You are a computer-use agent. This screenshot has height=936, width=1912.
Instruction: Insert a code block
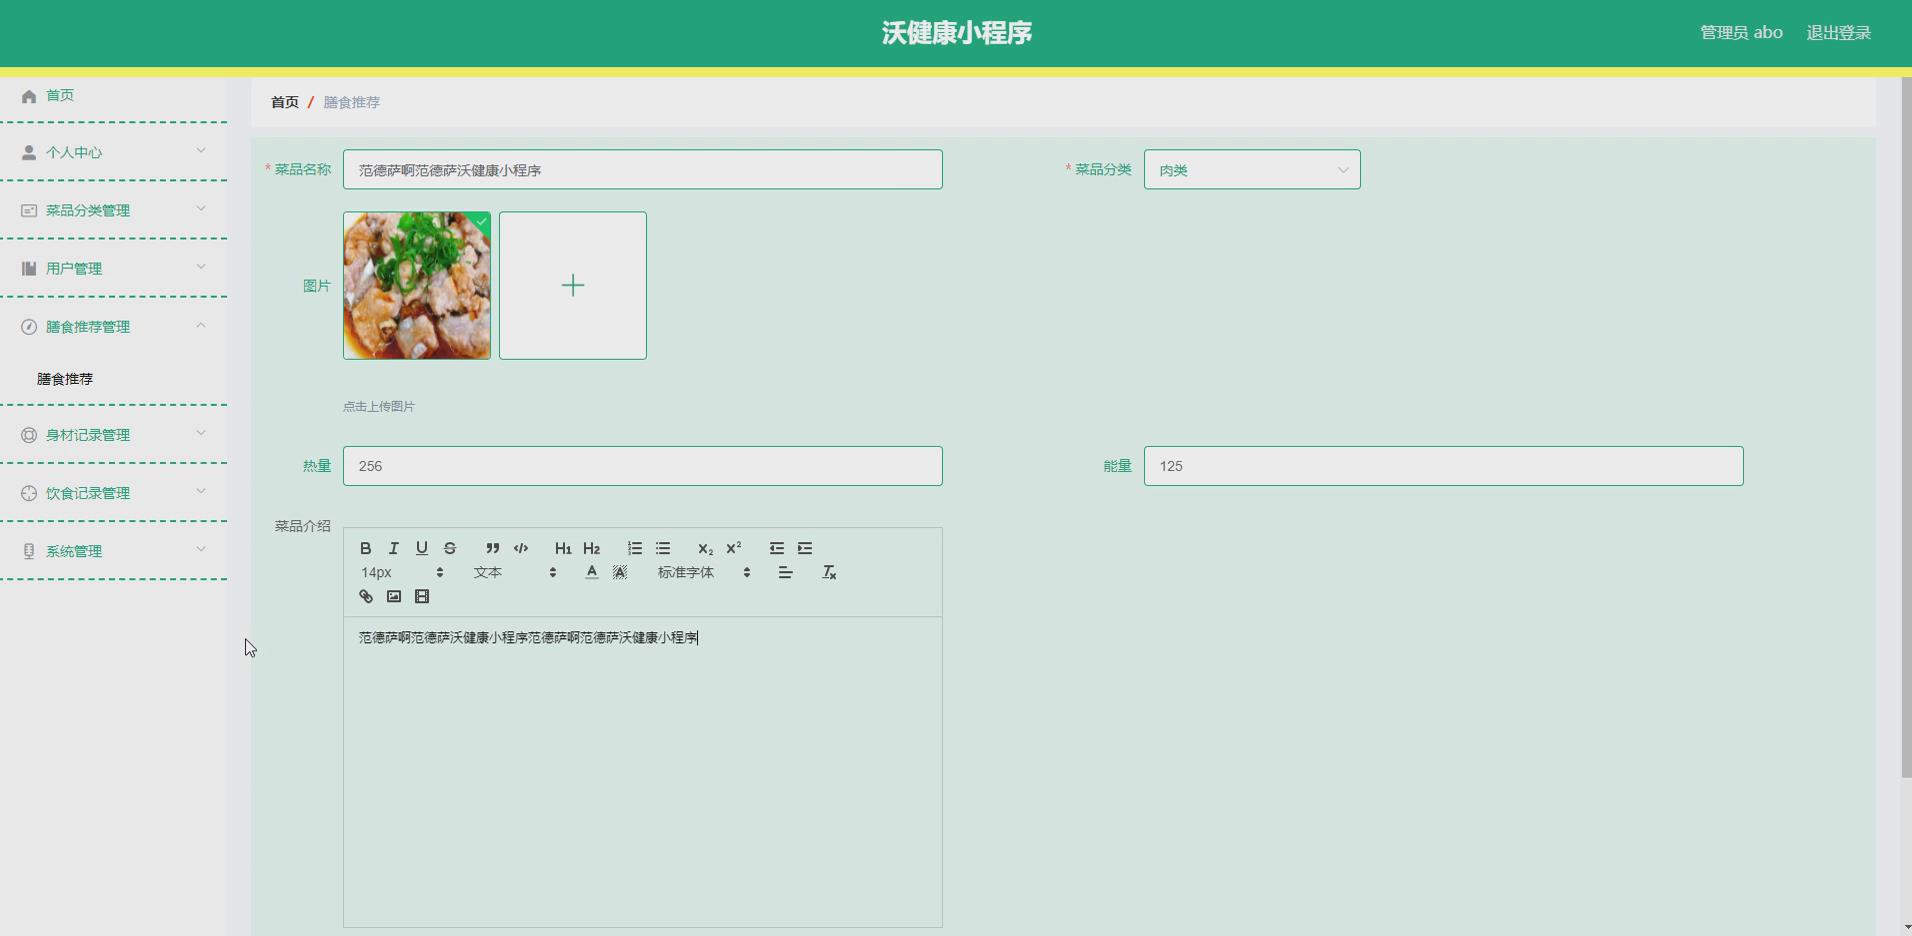point(521,548)
